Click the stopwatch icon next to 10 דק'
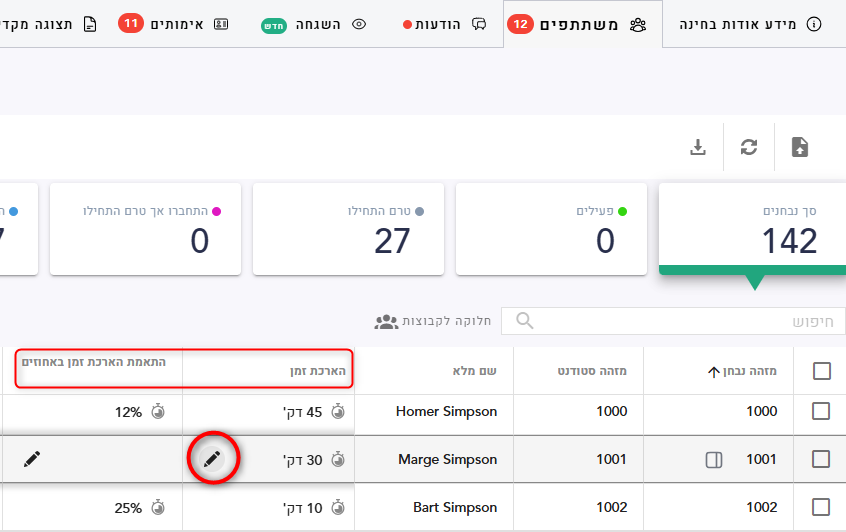The width and height of the screenshot is (846, 532). 338,507
